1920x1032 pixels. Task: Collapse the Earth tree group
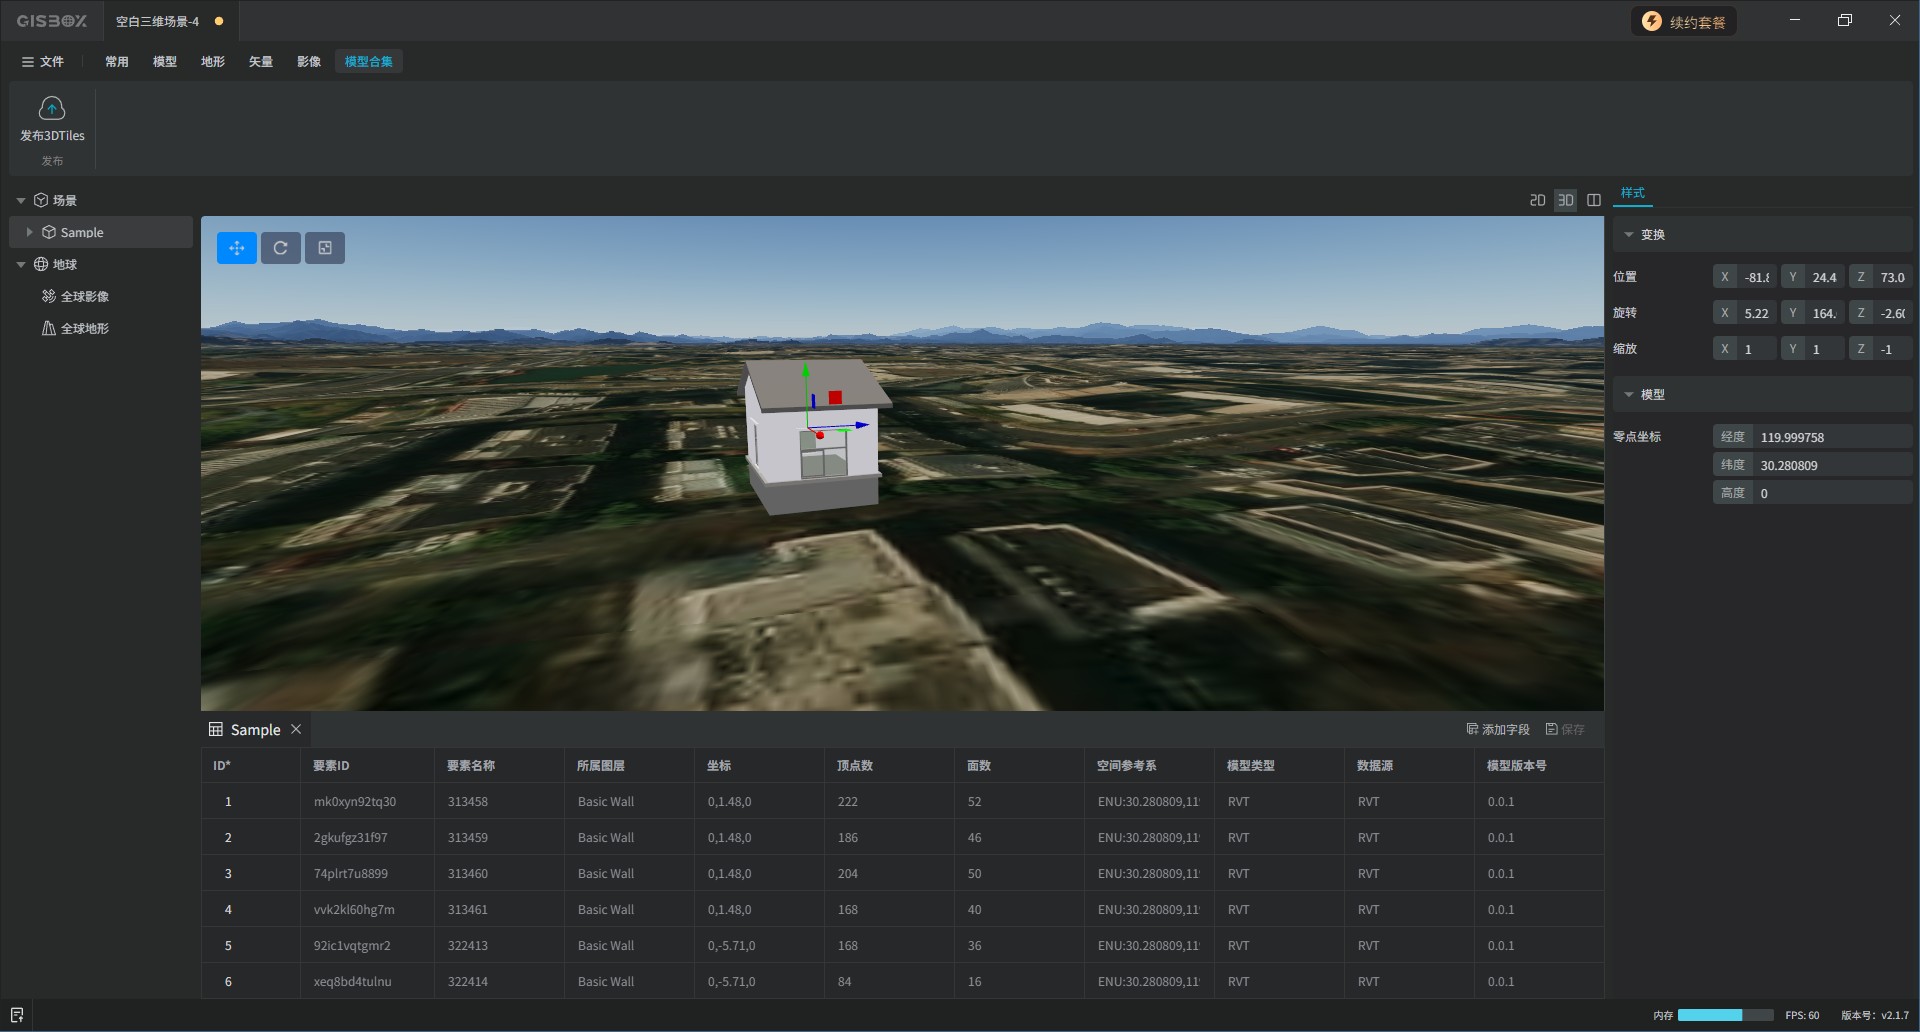[x=21, y=264]
